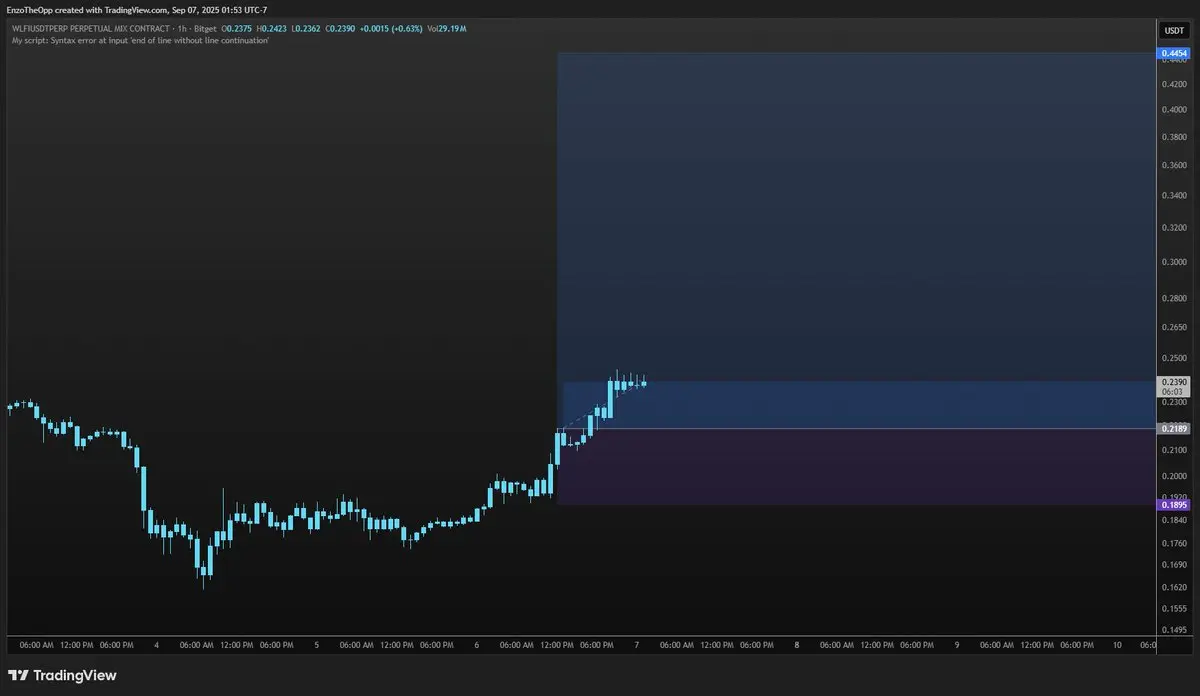Click the 0.2650 price axis label
This screenshot has width=1200, height=696.
(1174, 327)
